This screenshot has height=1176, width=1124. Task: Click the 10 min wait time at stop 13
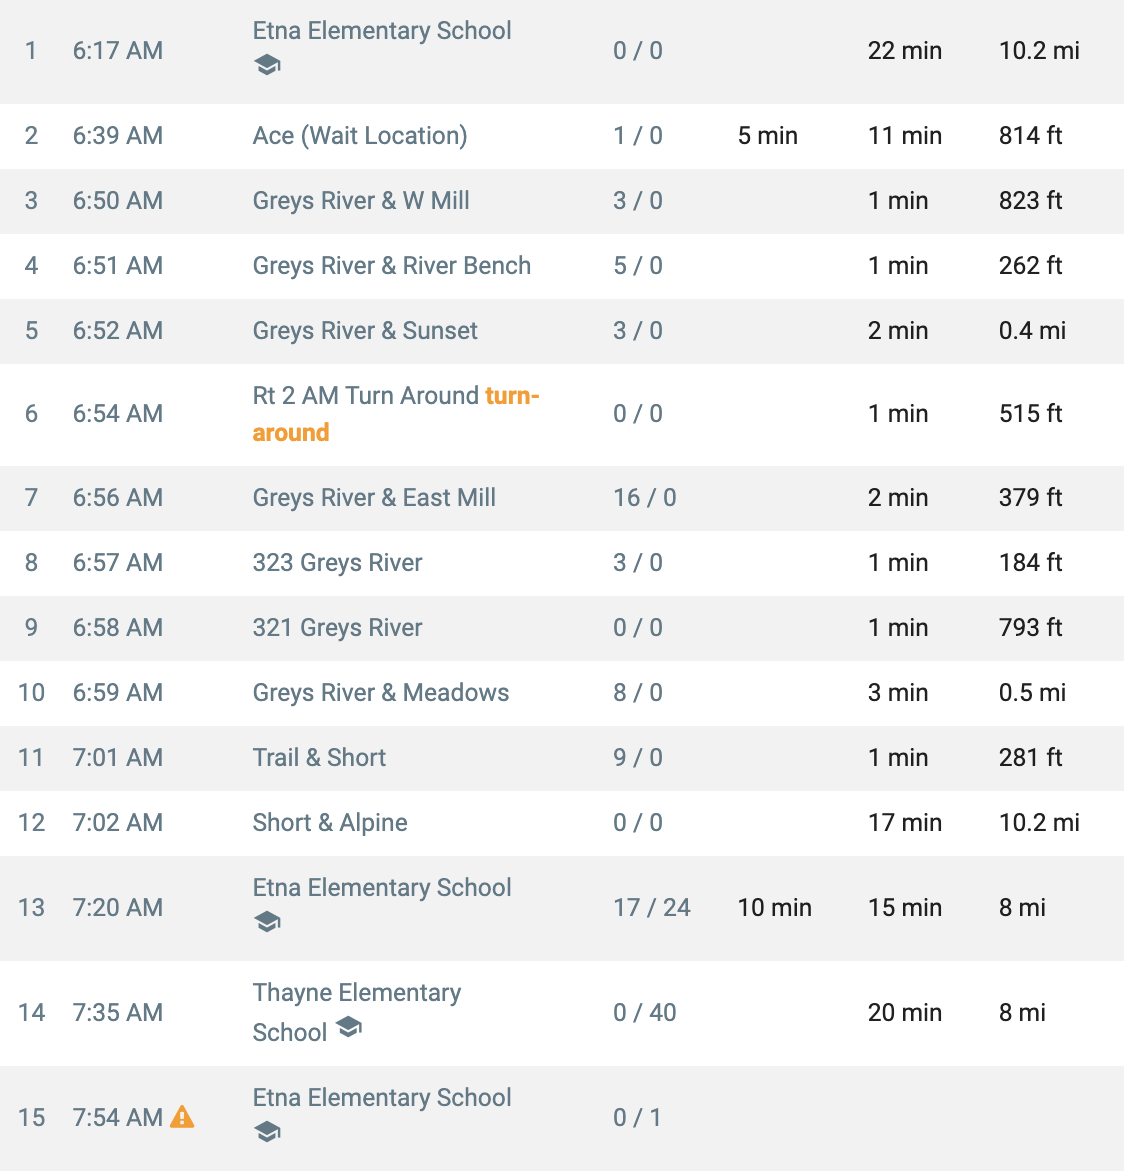(x=775, y=908)
